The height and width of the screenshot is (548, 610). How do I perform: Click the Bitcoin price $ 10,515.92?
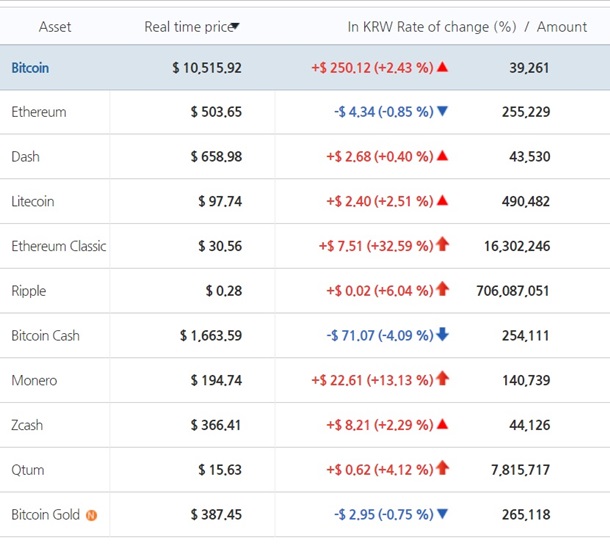click(x=207, y=68)
